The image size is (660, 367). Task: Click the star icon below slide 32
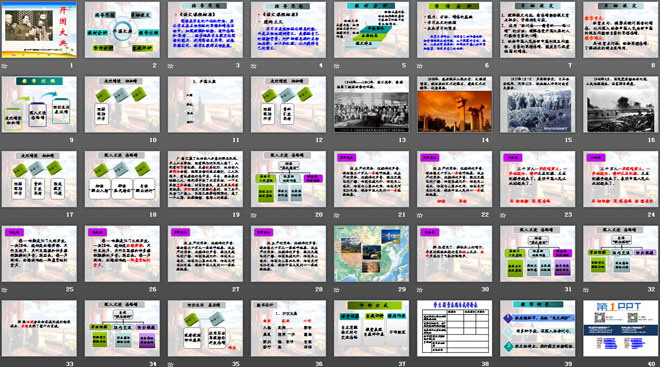586,290
